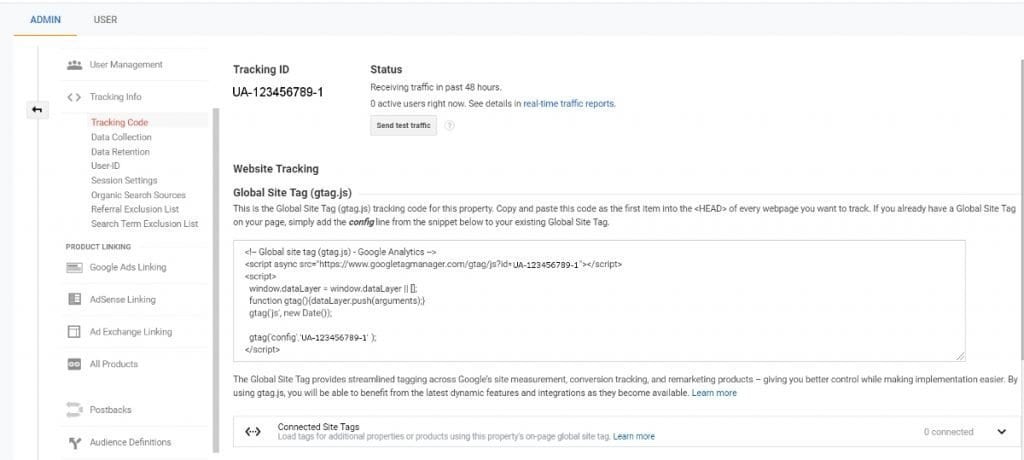Open AdSense Linking

coord(122,299)
